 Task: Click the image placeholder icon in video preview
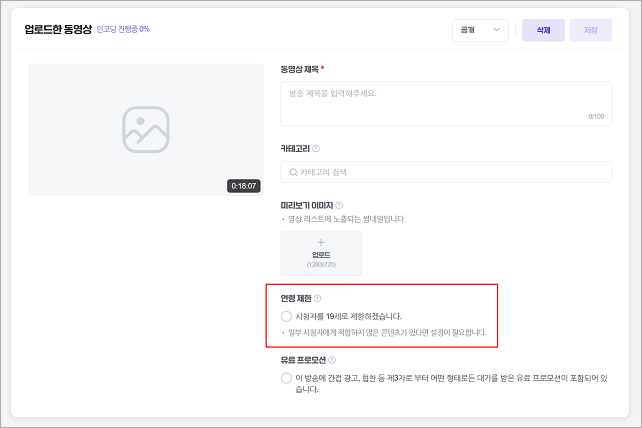click(146, 129)
